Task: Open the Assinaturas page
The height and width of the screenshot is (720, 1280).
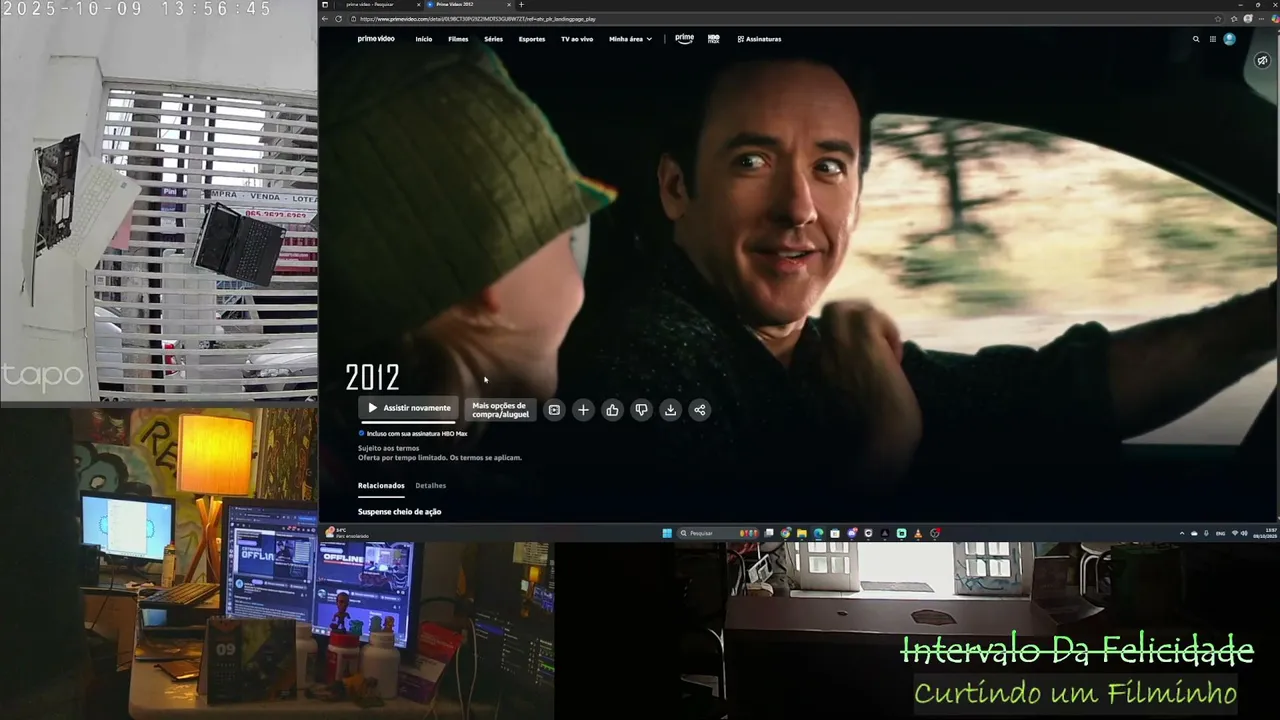Action: click(x=759, y=39)
